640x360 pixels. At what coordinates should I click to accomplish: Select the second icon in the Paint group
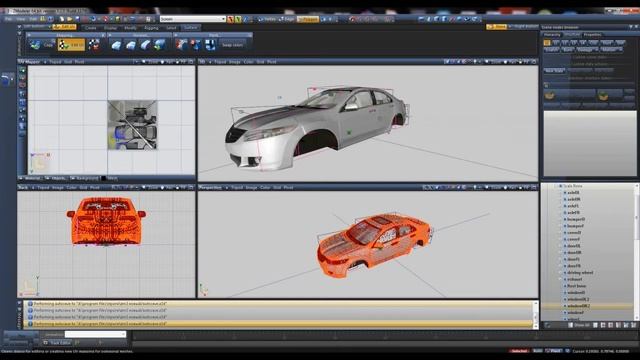tap(196, 44)
